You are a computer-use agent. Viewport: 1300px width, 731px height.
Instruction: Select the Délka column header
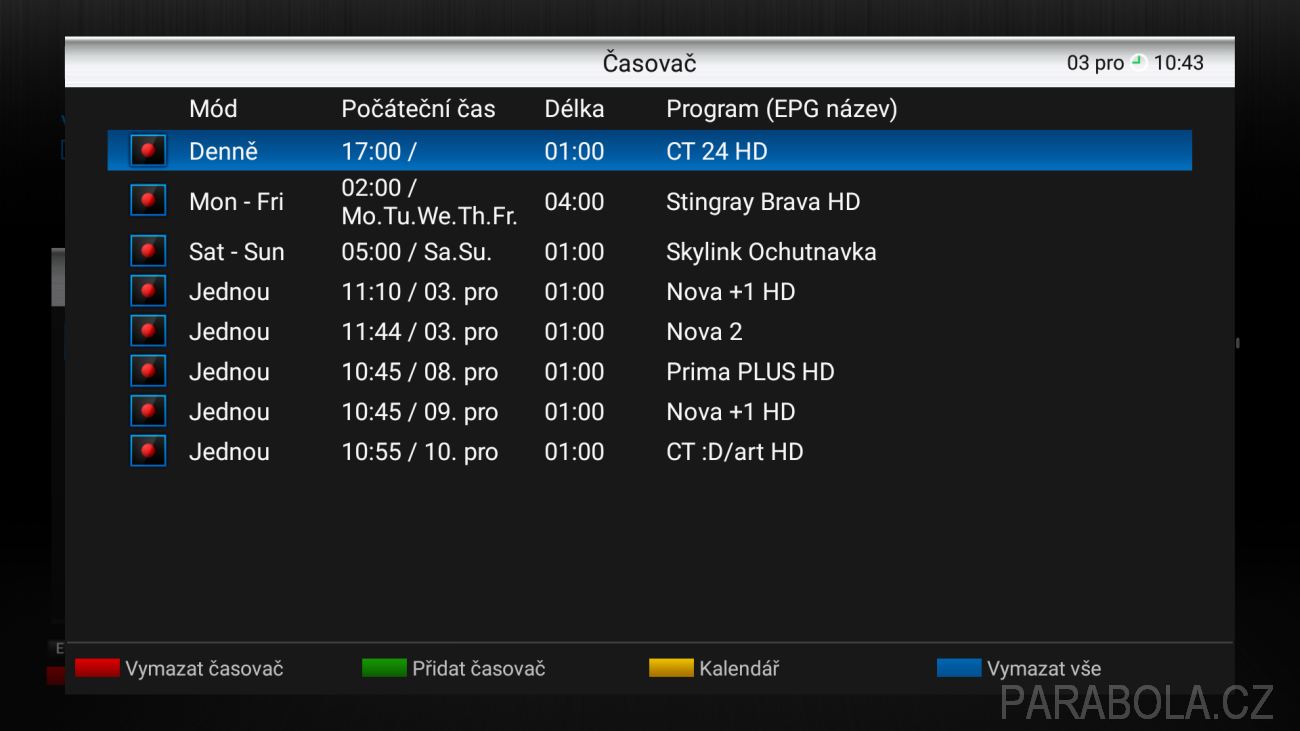pyautogui.click(x=574, y=109)
